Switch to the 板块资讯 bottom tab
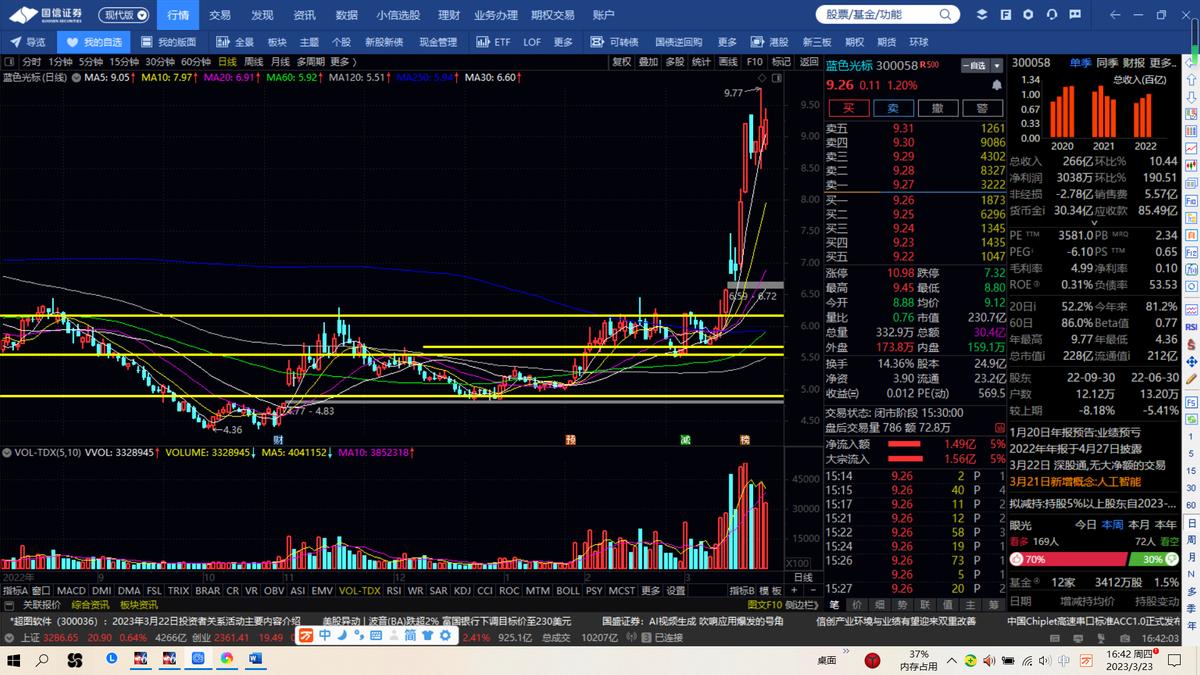 click(x=139, y=605)
